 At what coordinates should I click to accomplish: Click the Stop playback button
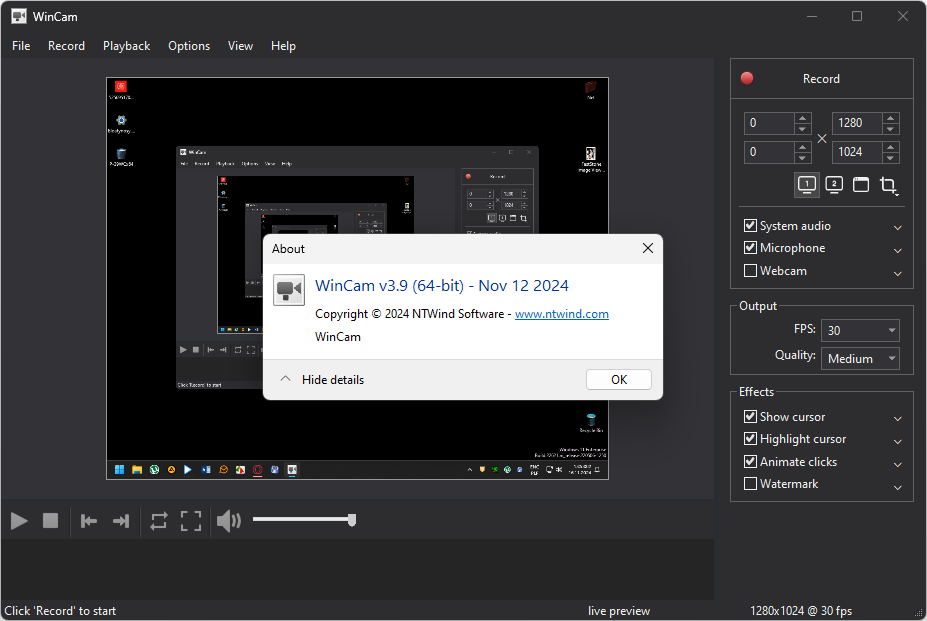51,521
